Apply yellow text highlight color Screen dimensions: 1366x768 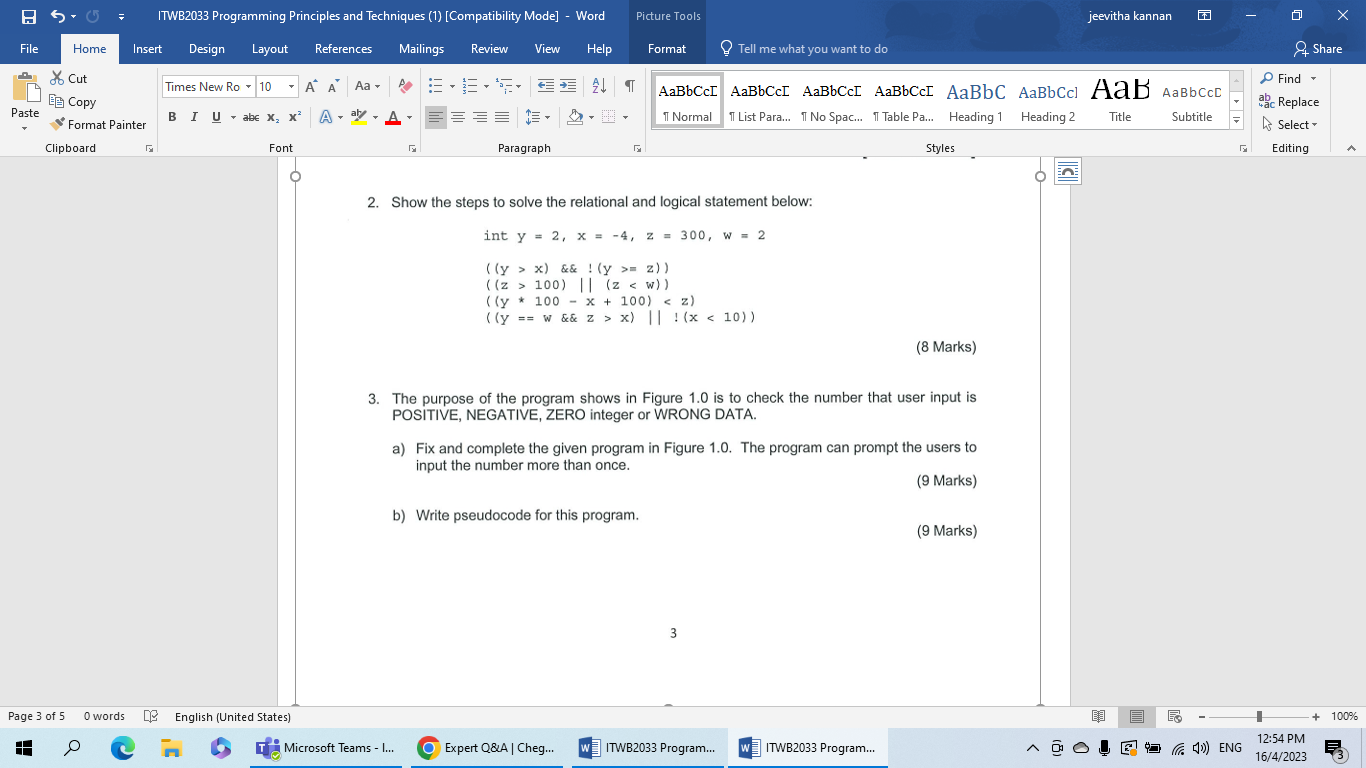(x=358, y=117)
